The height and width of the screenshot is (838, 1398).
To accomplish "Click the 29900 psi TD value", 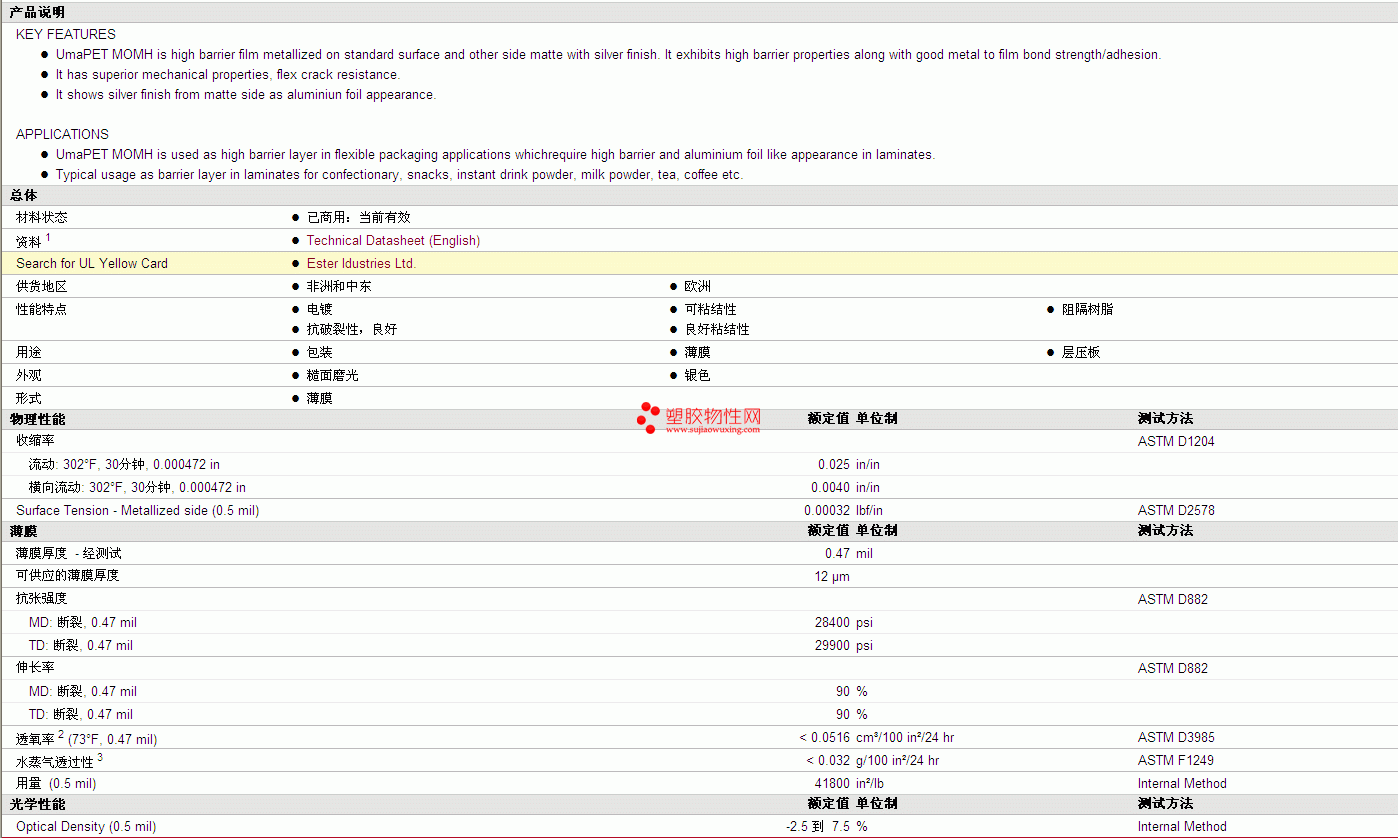I will click(844, 646).
